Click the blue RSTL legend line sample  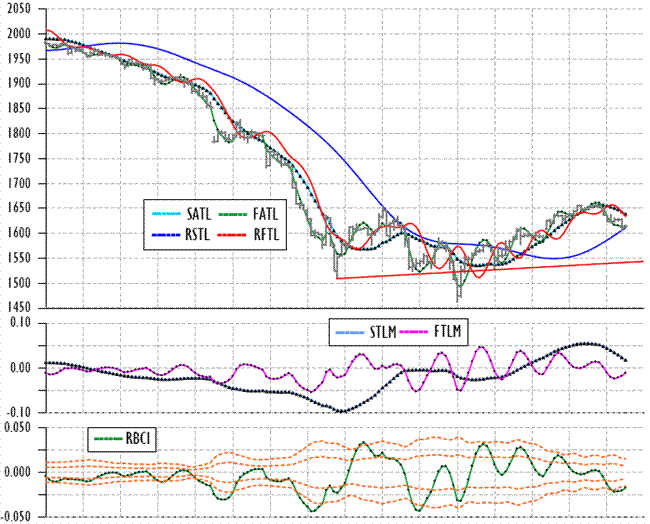(x=167, y=235)
